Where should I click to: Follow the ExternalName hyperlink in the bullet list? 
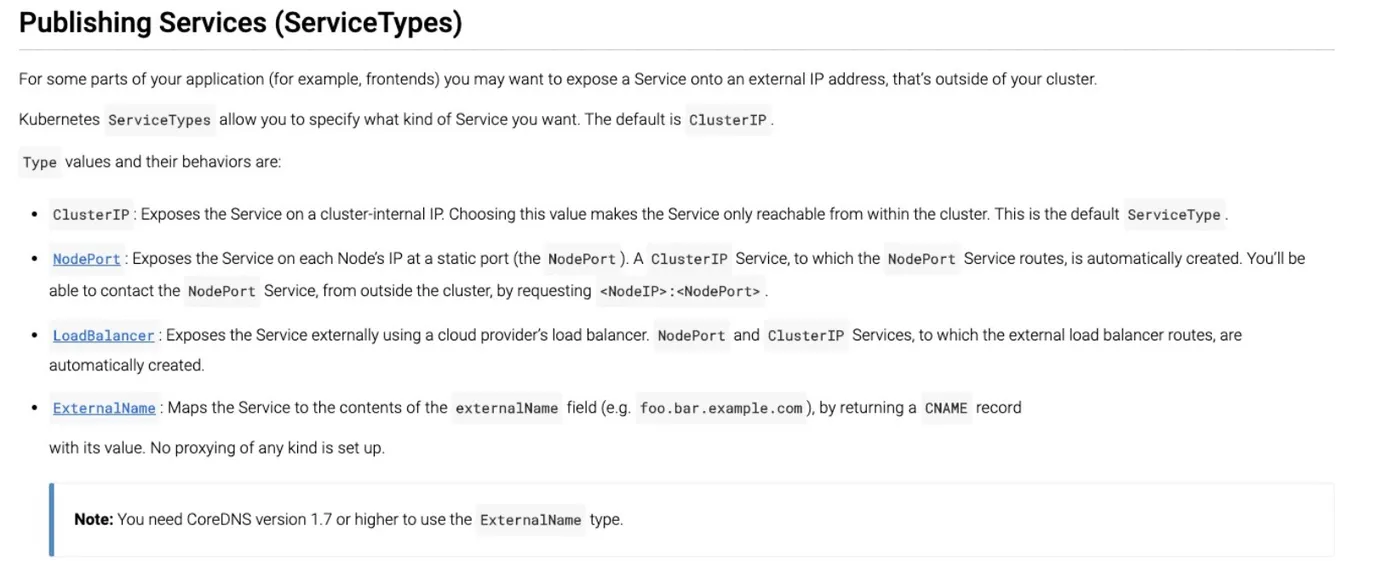point(104,408)
